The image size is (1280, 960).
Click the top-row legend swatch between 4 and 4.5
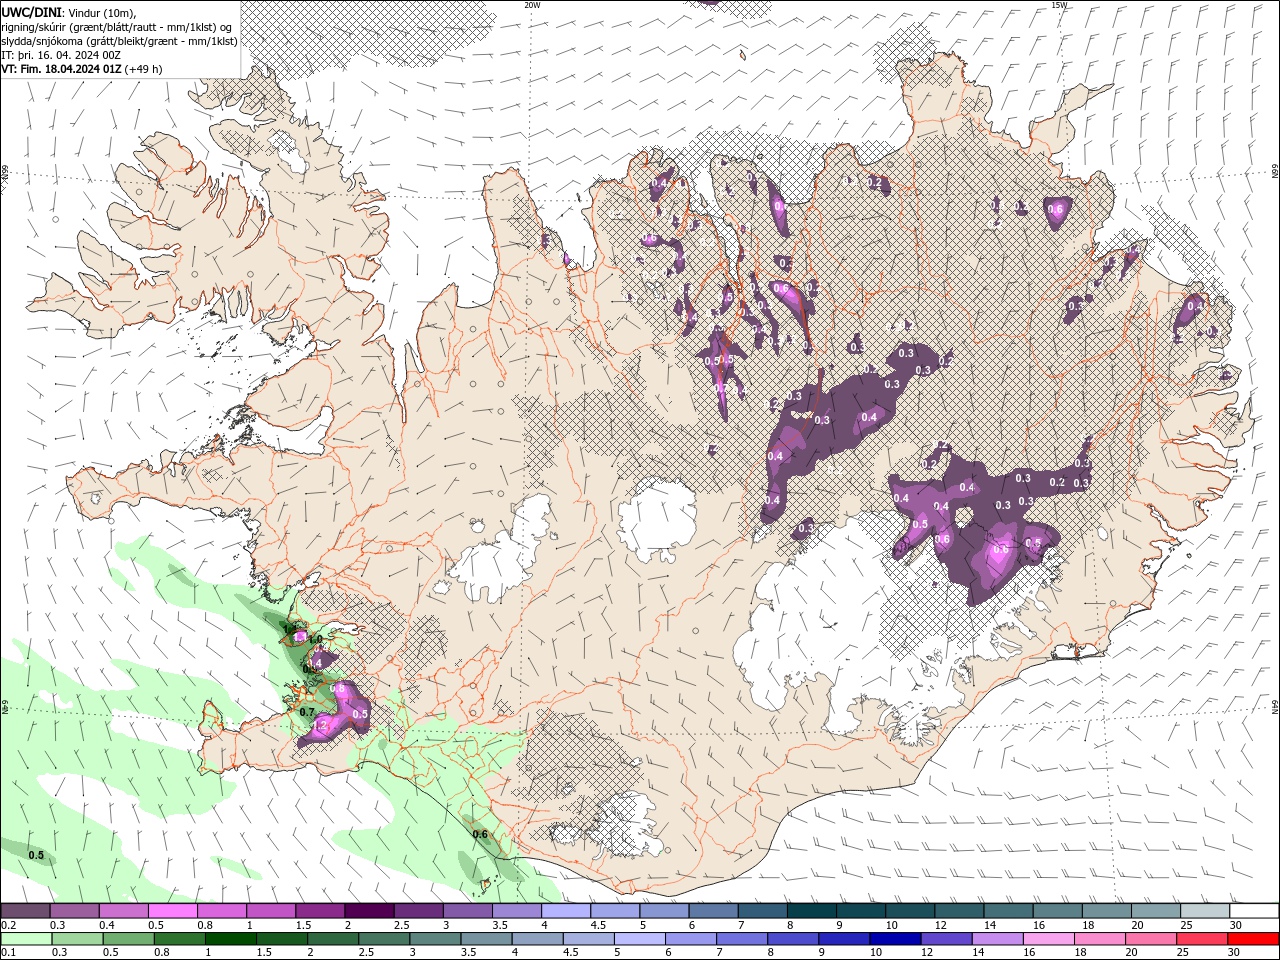coord(565,910)
